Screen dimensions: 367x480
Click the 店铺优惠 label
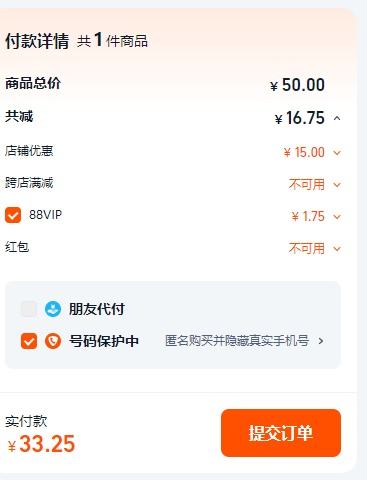(29, 151)
